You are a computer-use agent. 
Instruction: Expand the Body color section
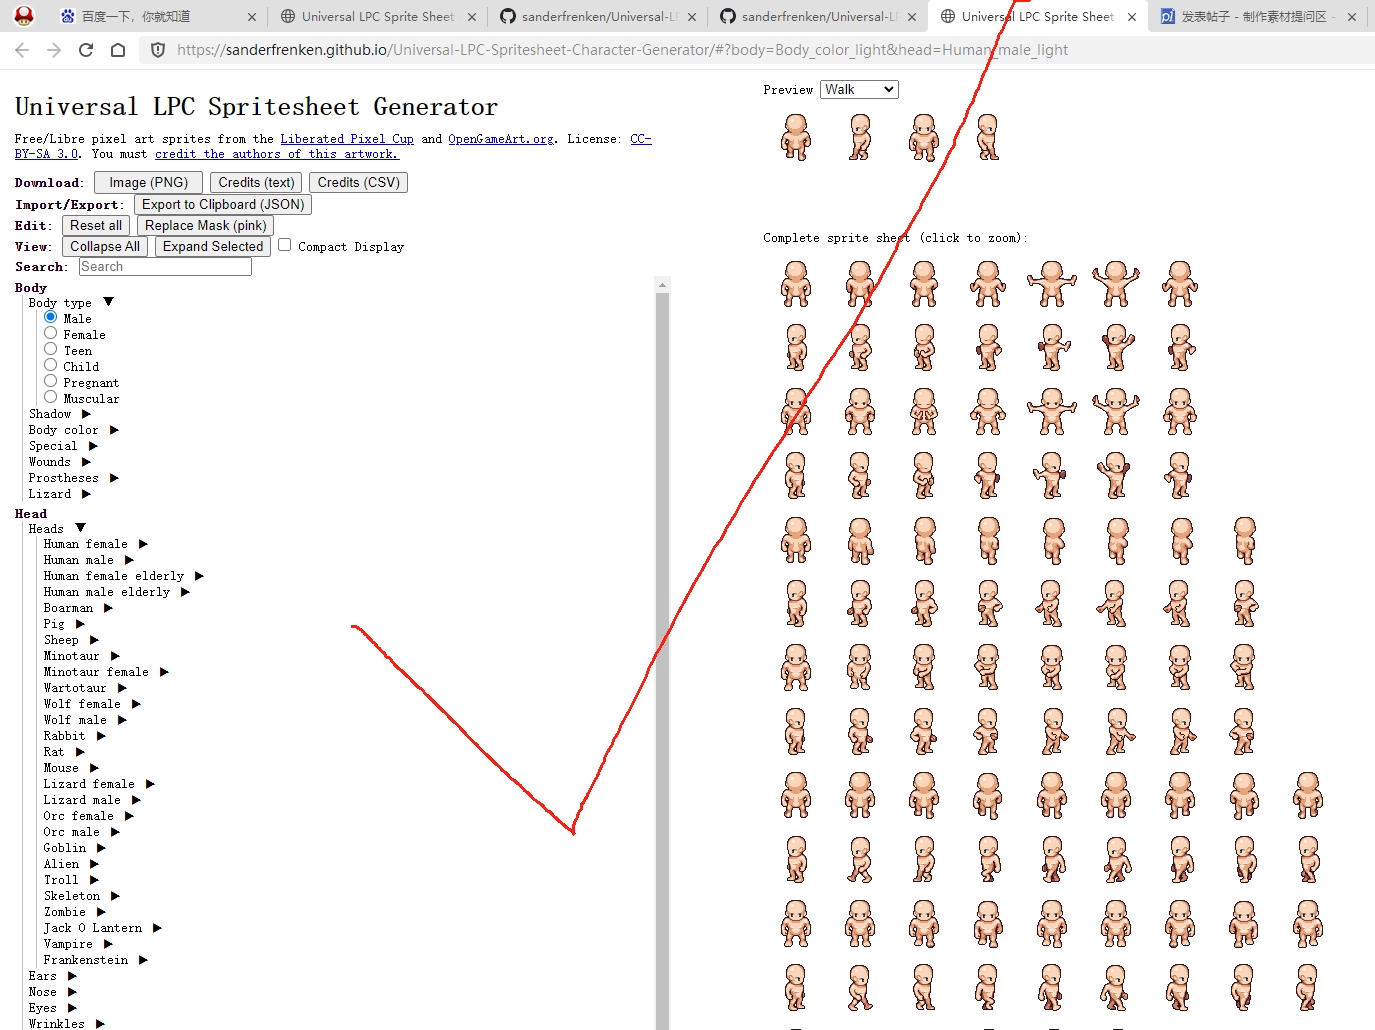click(x=114, y=430)
